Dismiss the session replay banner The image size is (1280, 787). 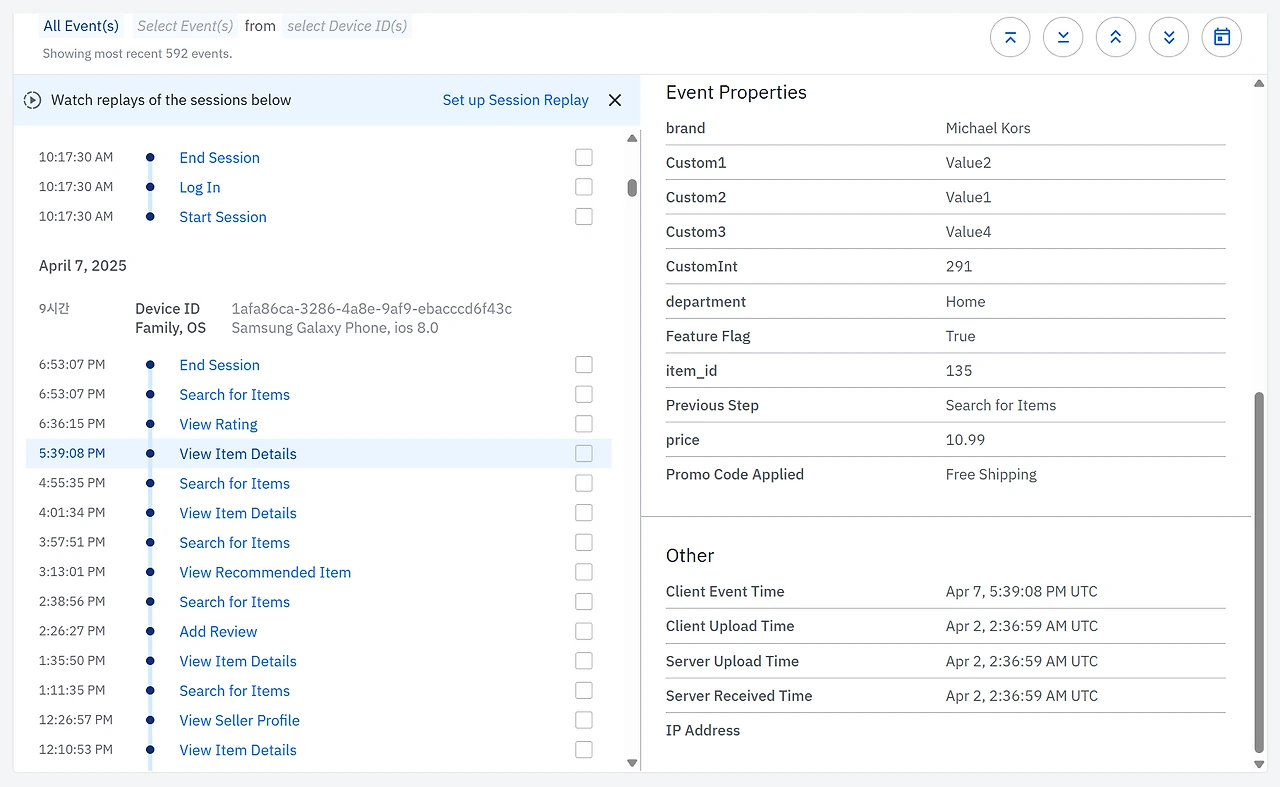(x=615, y=100)
